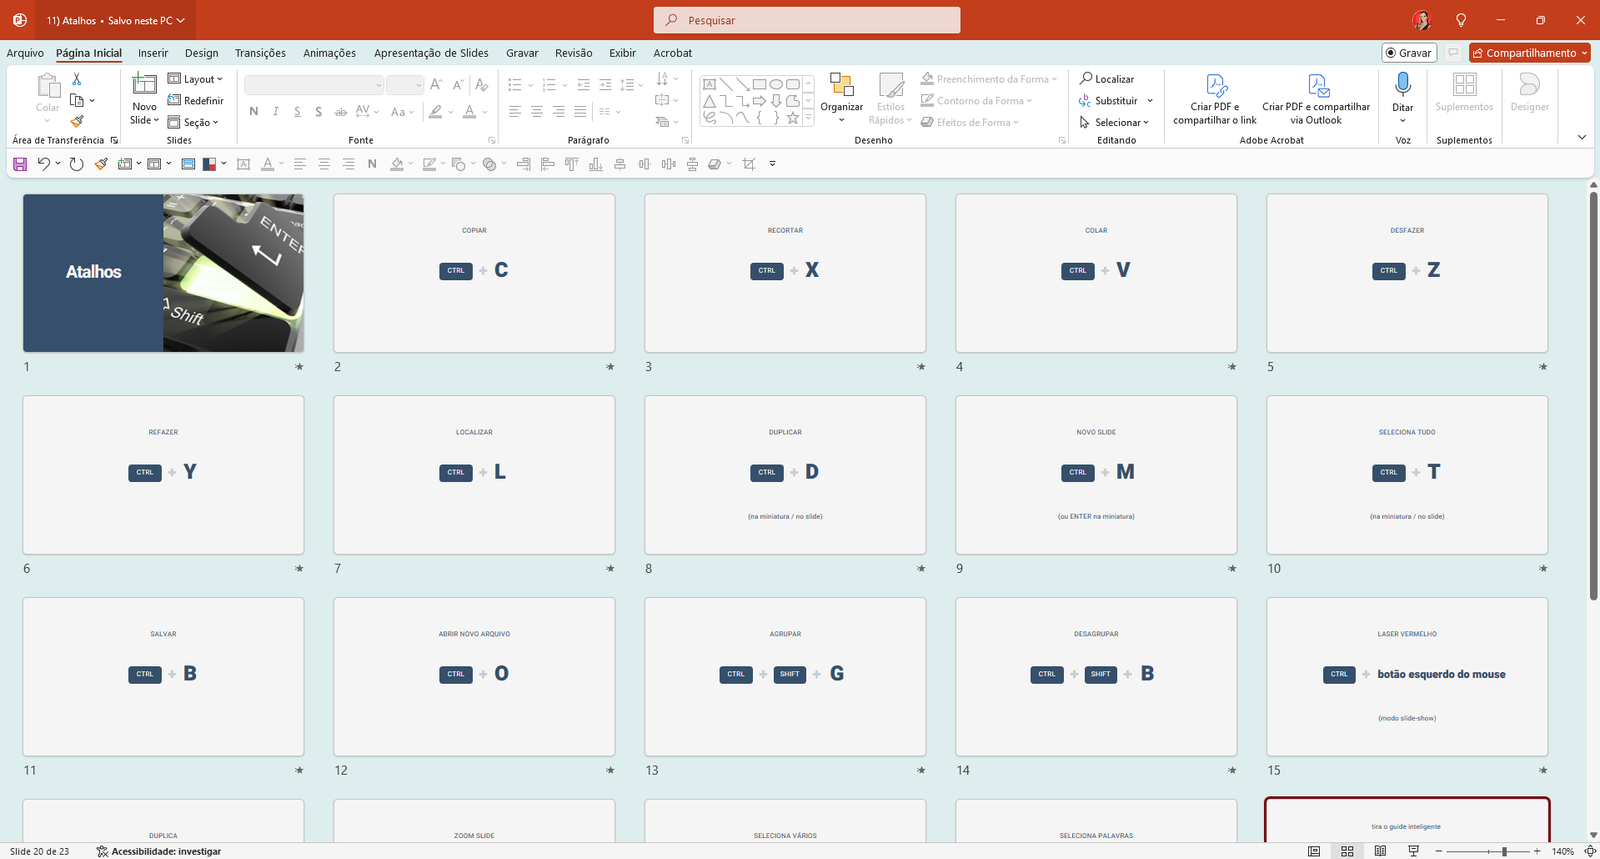
Task: Expand the Layout dropdown
Action: (196, 79)
